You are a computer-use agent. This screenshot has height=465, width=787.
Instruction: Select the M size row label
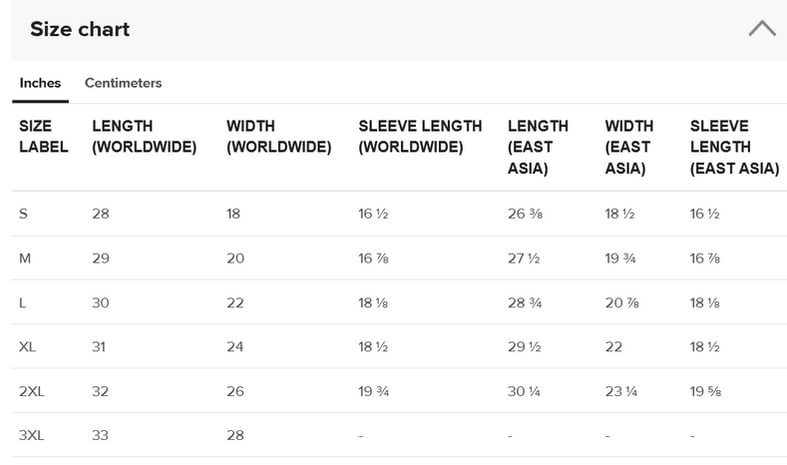pos(25,259)
